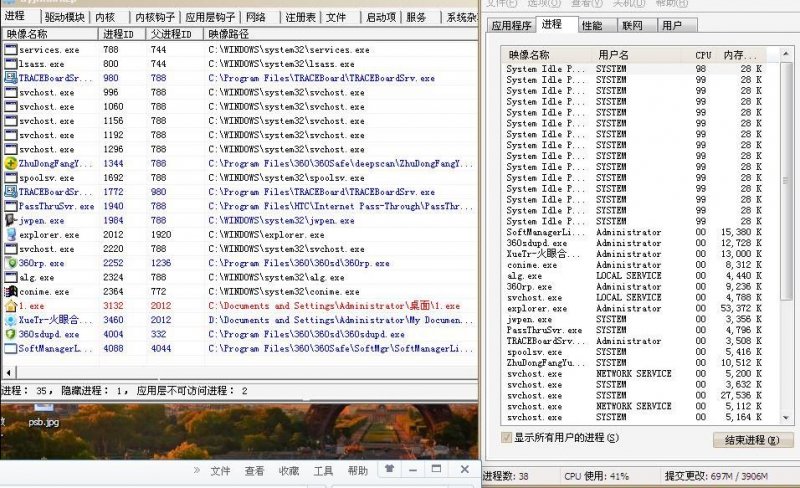This screenshot has height=488, width=800.
Task: Open the 查看 menu in bottom bar
Action: pyautogui.click(x=254, y=471)
